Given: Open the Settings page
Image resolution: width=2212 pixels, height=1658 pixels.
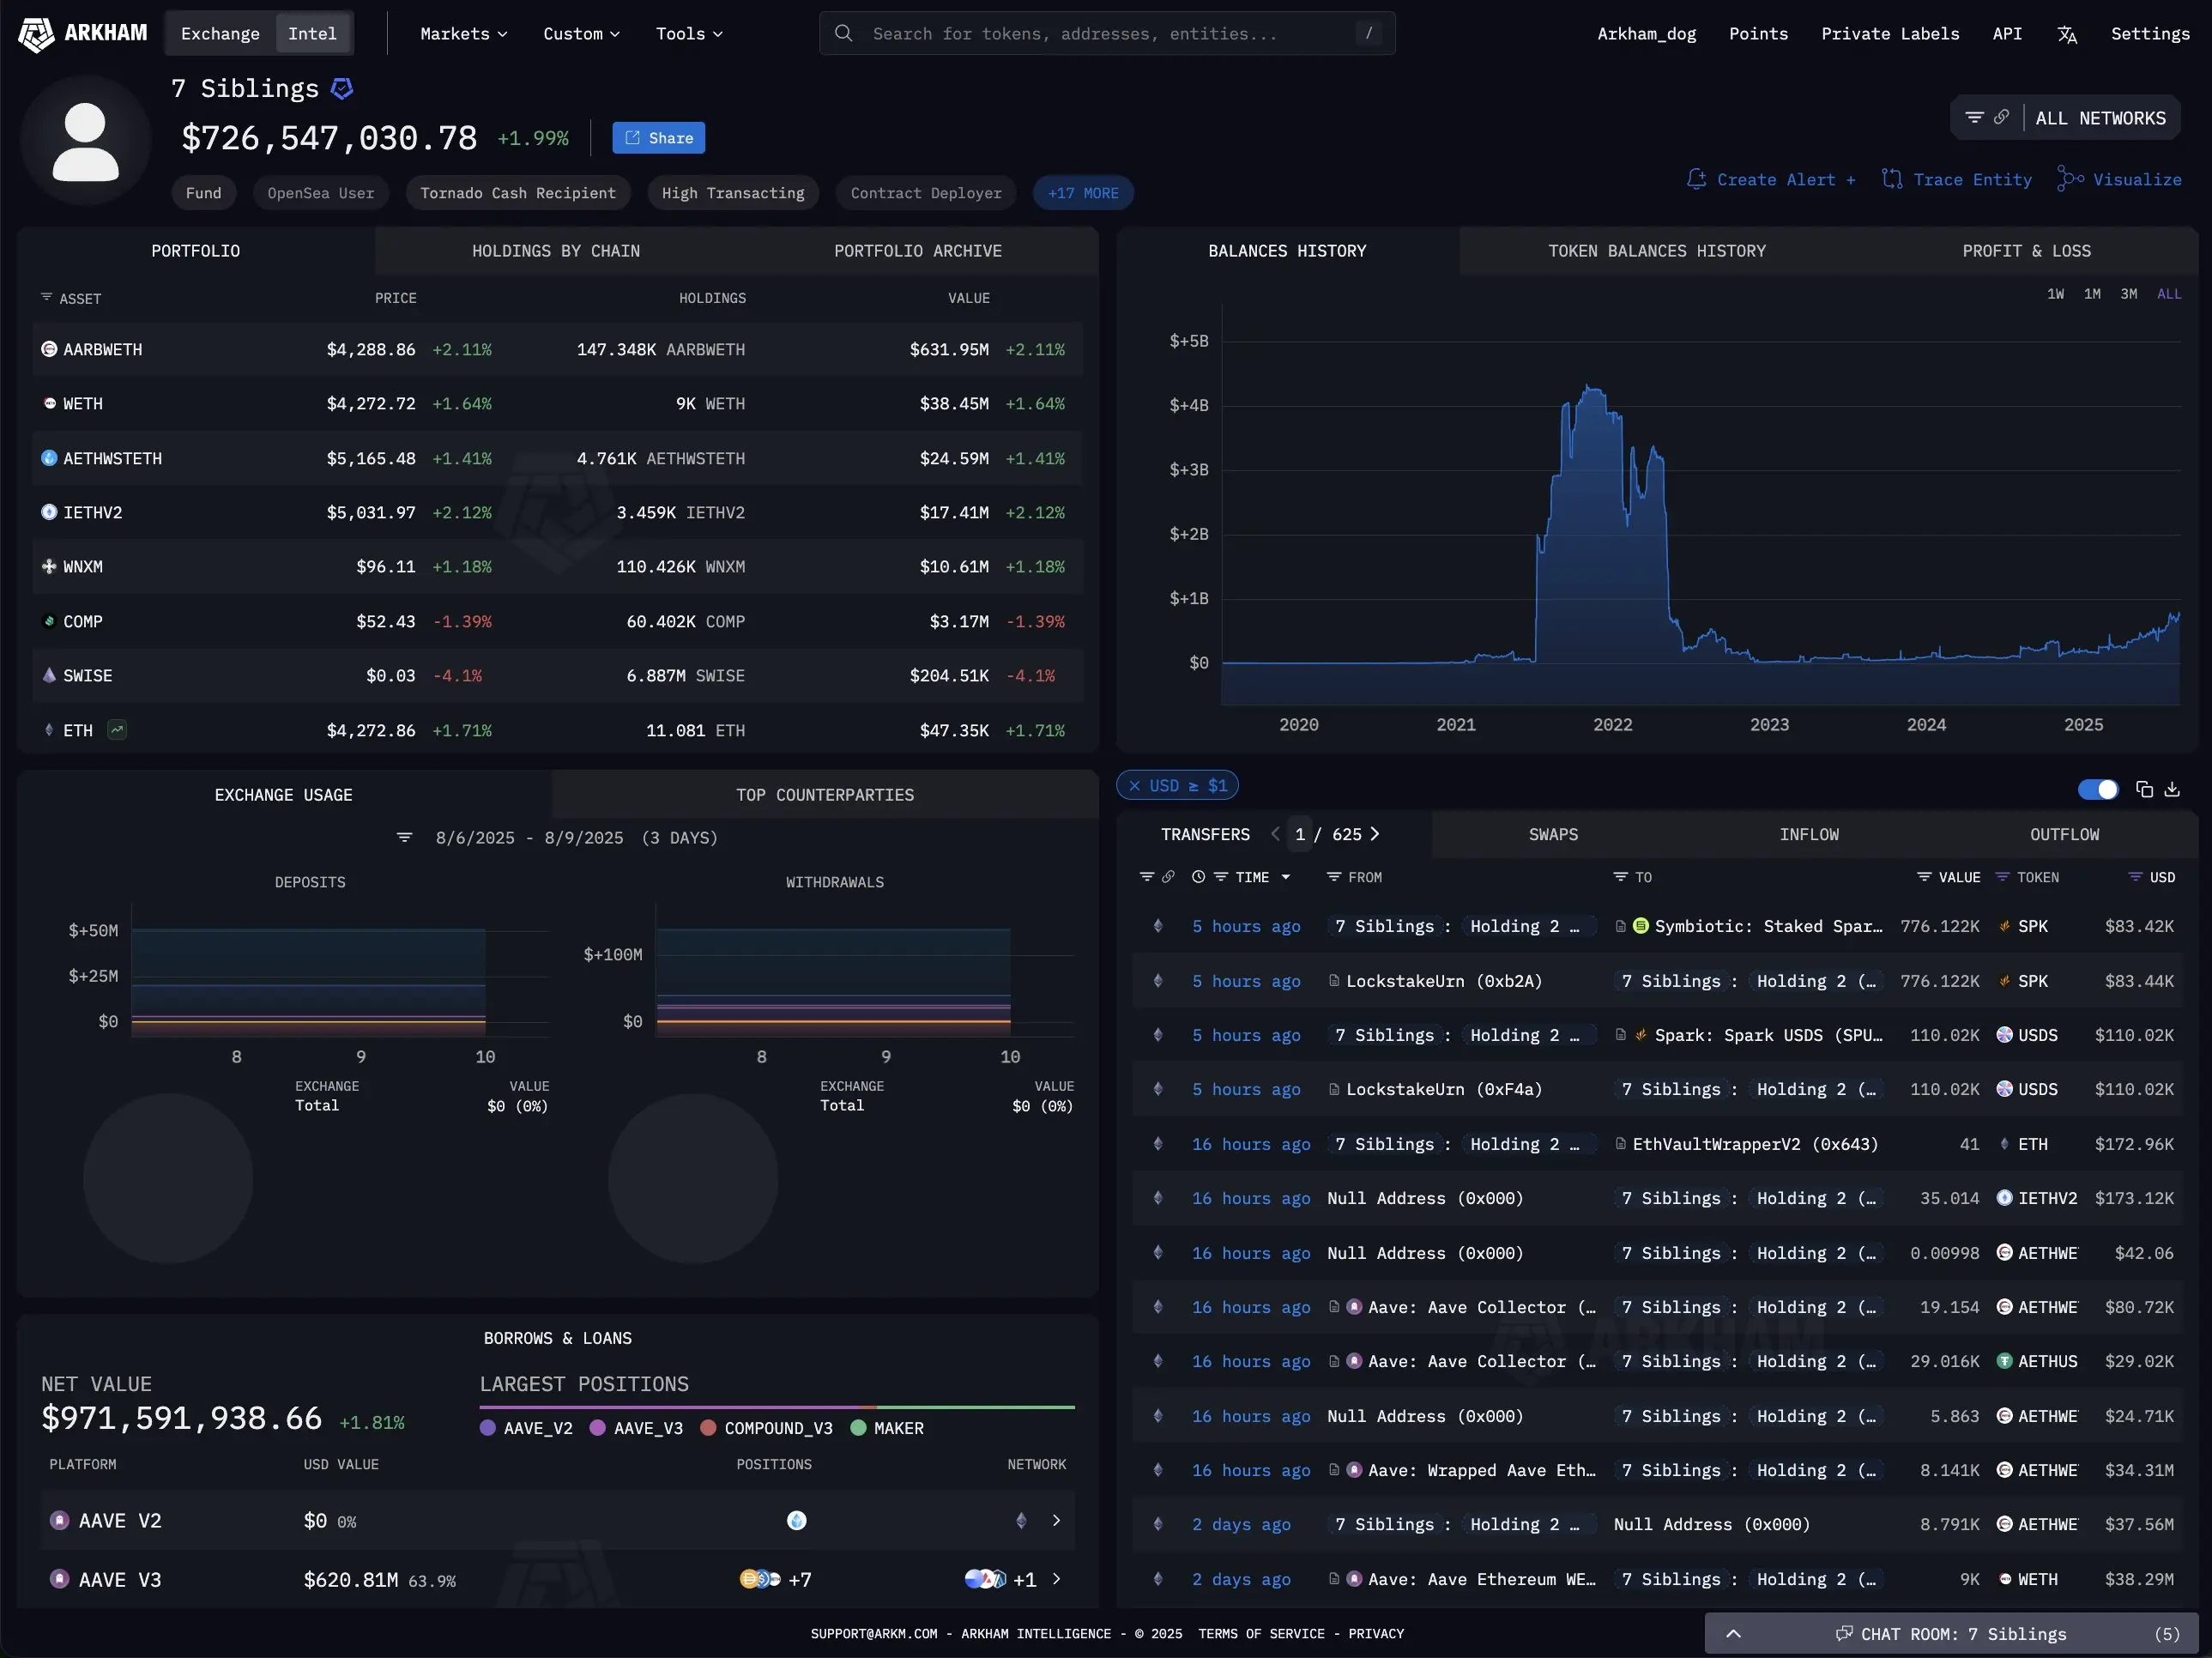Looking at the screenshot, I should pyautogui.click(x=2150, y=33).
